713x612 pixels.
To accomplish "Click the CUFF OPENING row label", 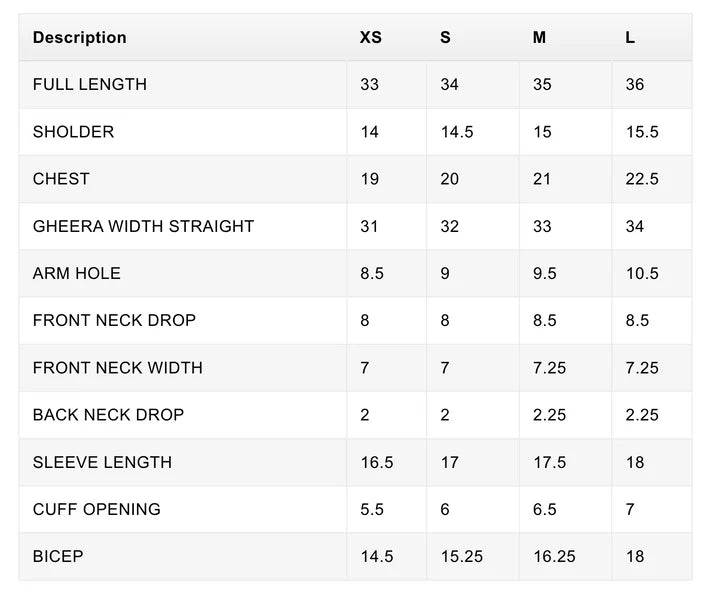I will pyautogui.click(x=96, y=509).
